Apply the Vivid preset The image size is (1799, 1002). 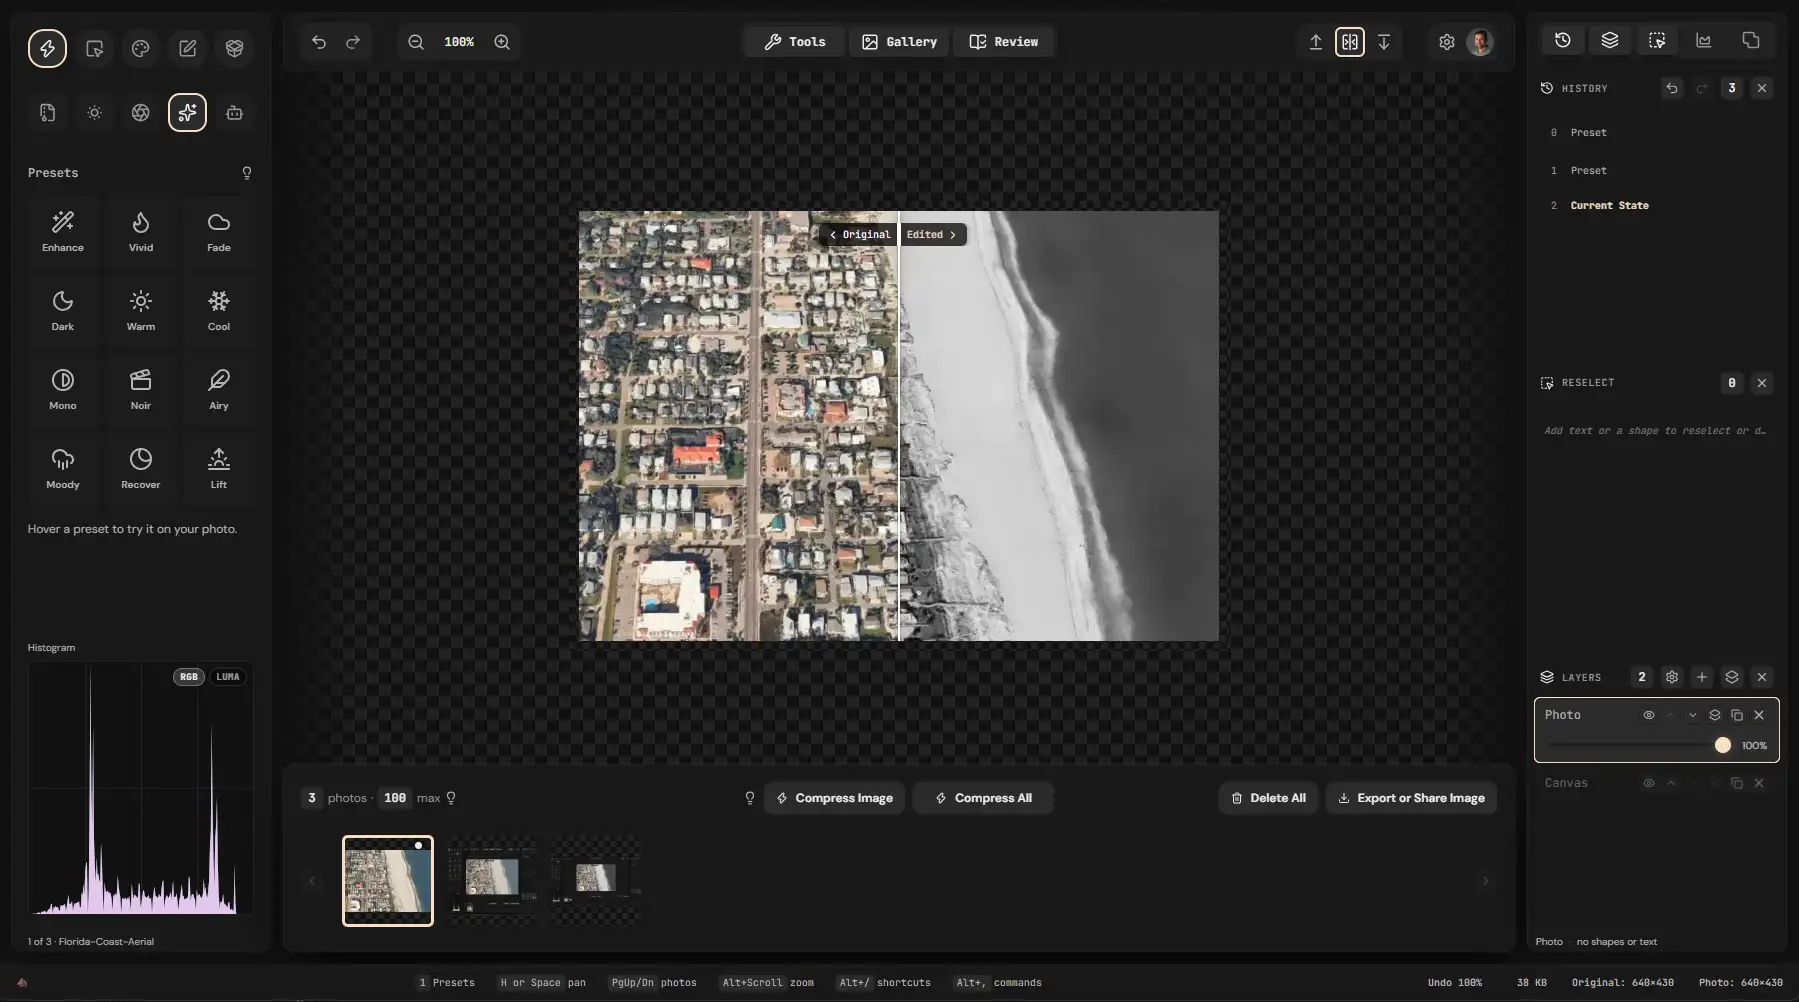[141, 232]
